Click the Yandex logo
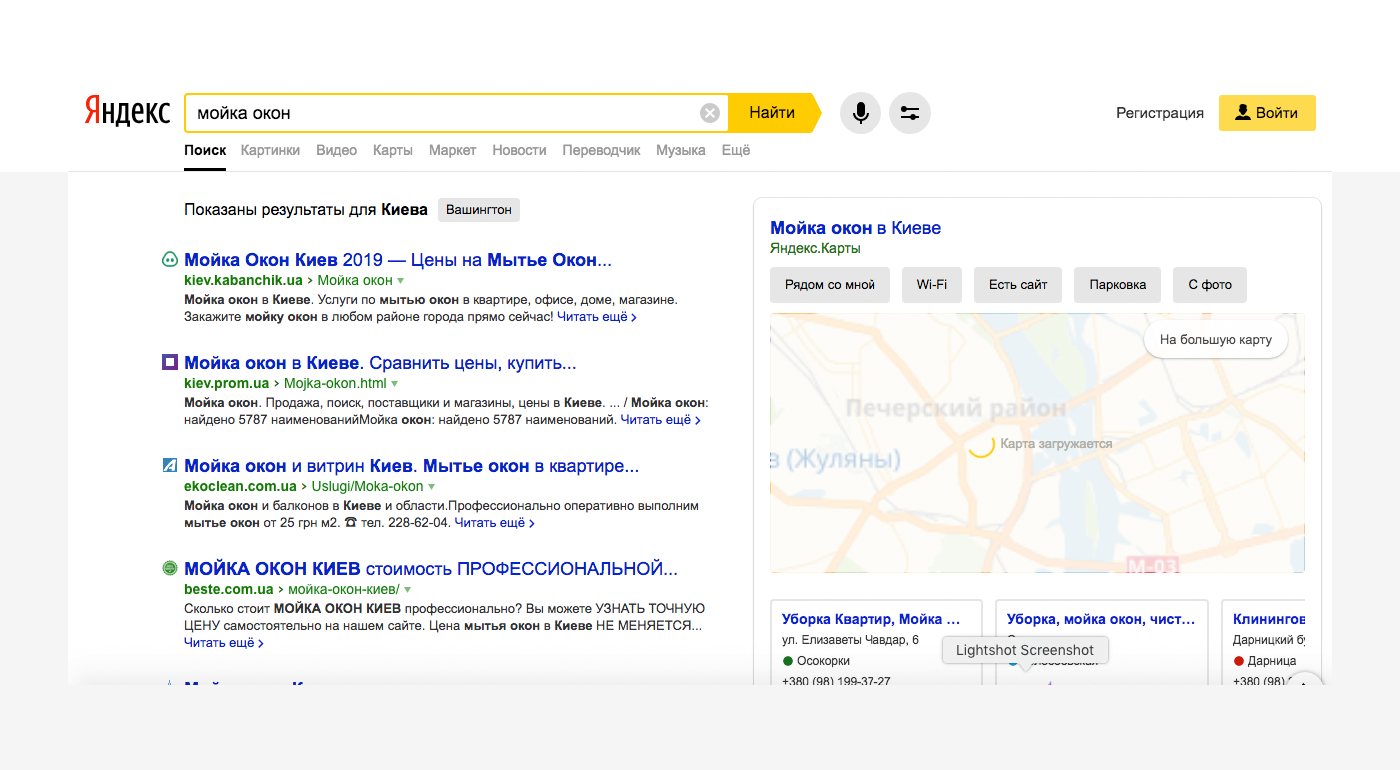Image resolution: width=1400 pixels, height=770 pixels. point(127,112)
